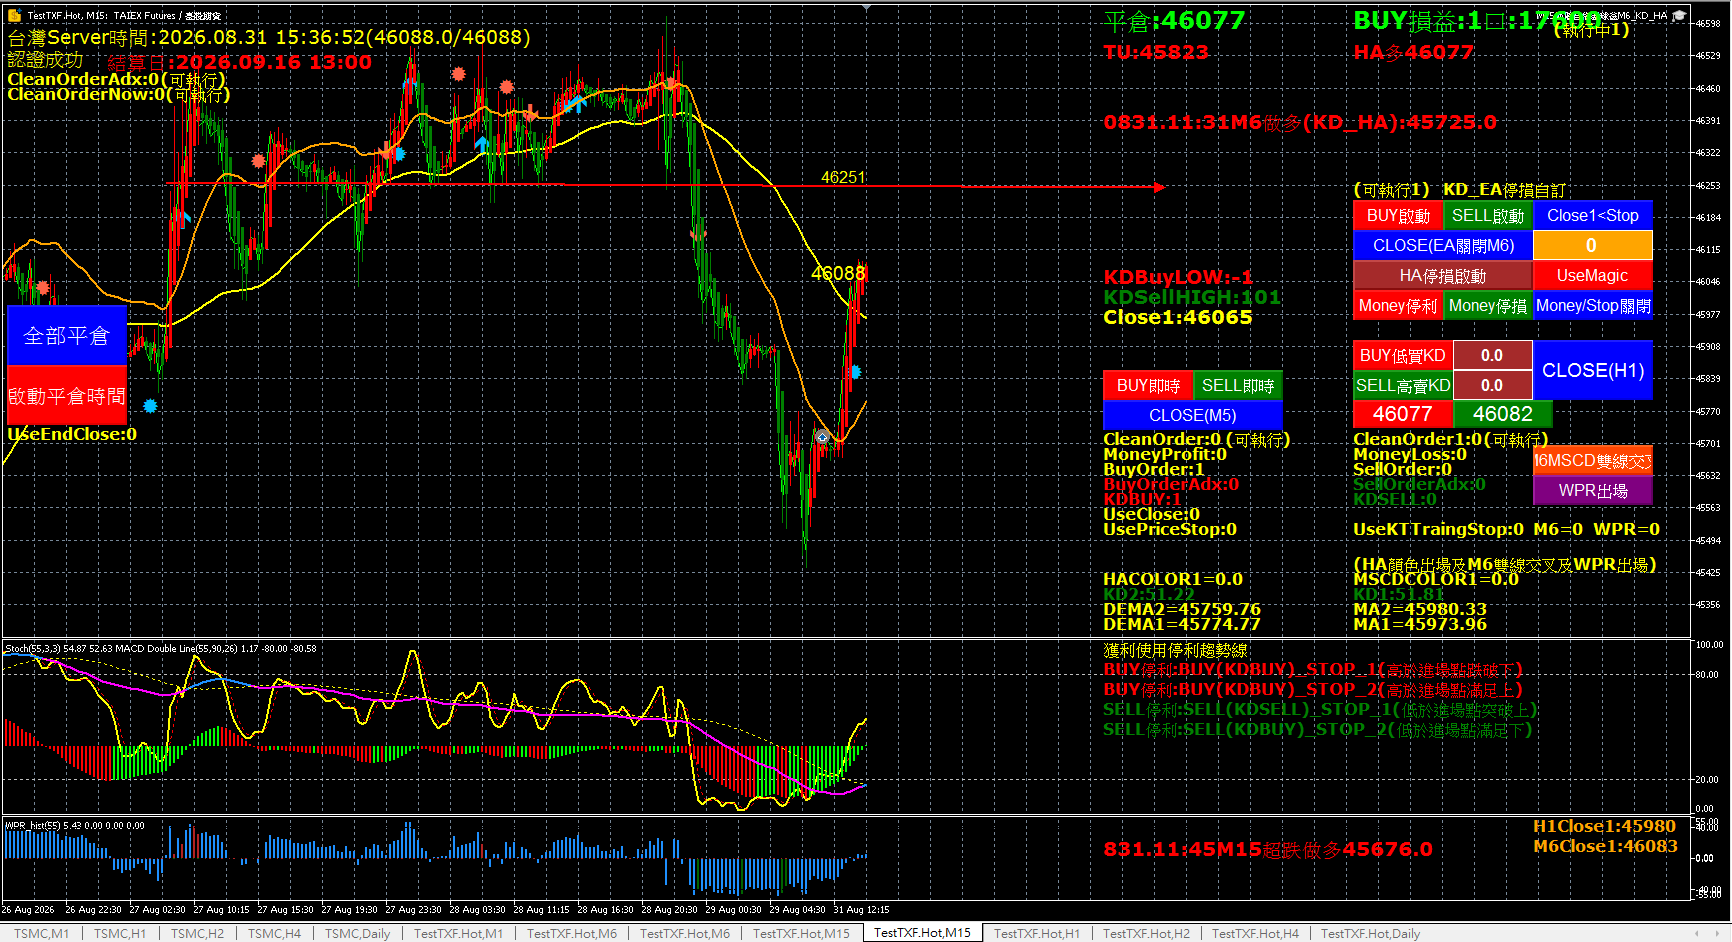The image size is (1732, 942).
Task: Click the CLOSE(H1) button
Action: coord(1592,370)
